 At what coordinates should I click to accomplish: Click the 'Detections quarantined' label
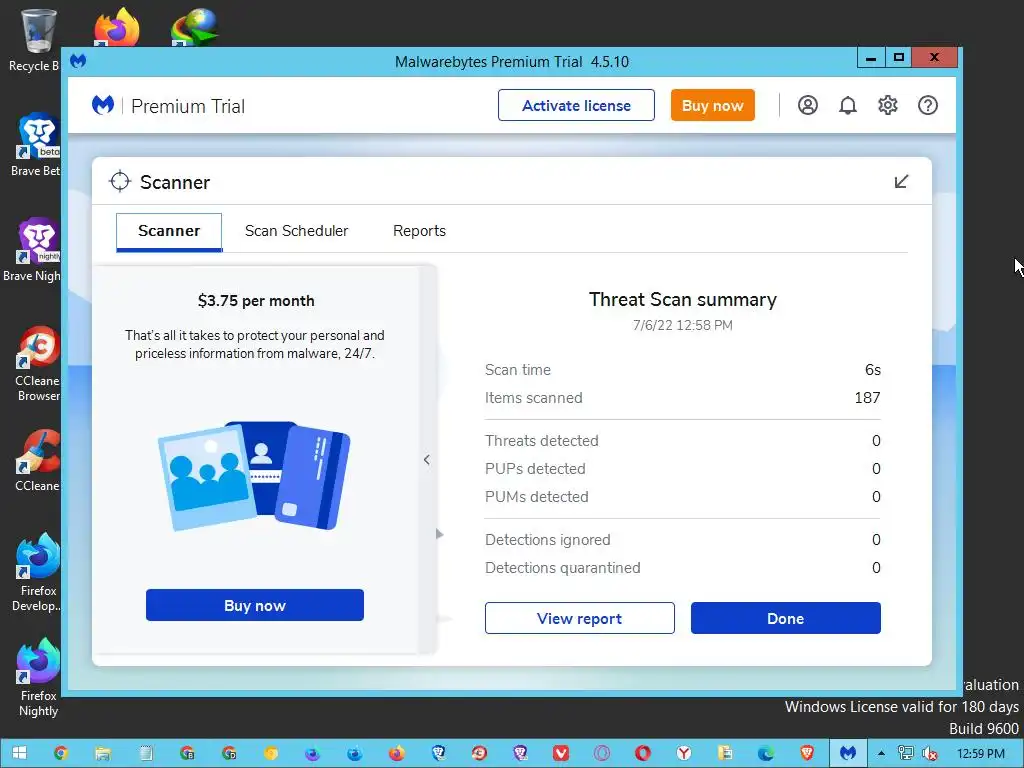pos(562,568)
